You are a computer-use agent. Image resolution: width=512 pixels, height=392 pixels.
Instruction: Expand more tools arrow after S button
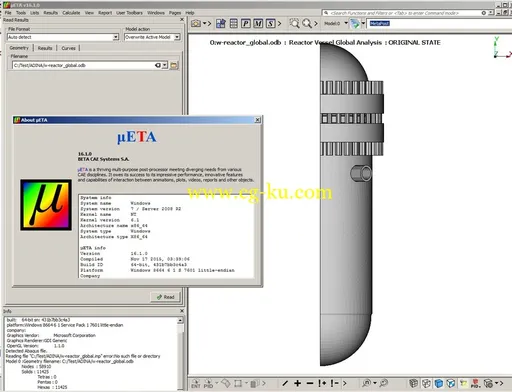(x=279, y=23)
